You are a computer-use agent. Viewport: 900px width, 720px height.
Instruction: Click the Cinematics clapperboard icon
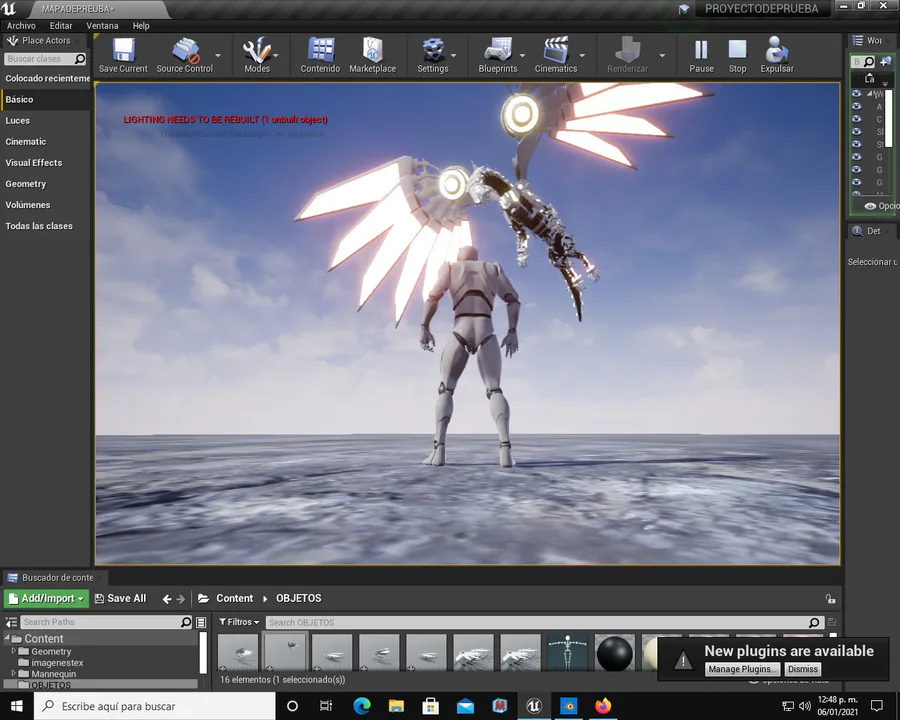tap(556, 50)
